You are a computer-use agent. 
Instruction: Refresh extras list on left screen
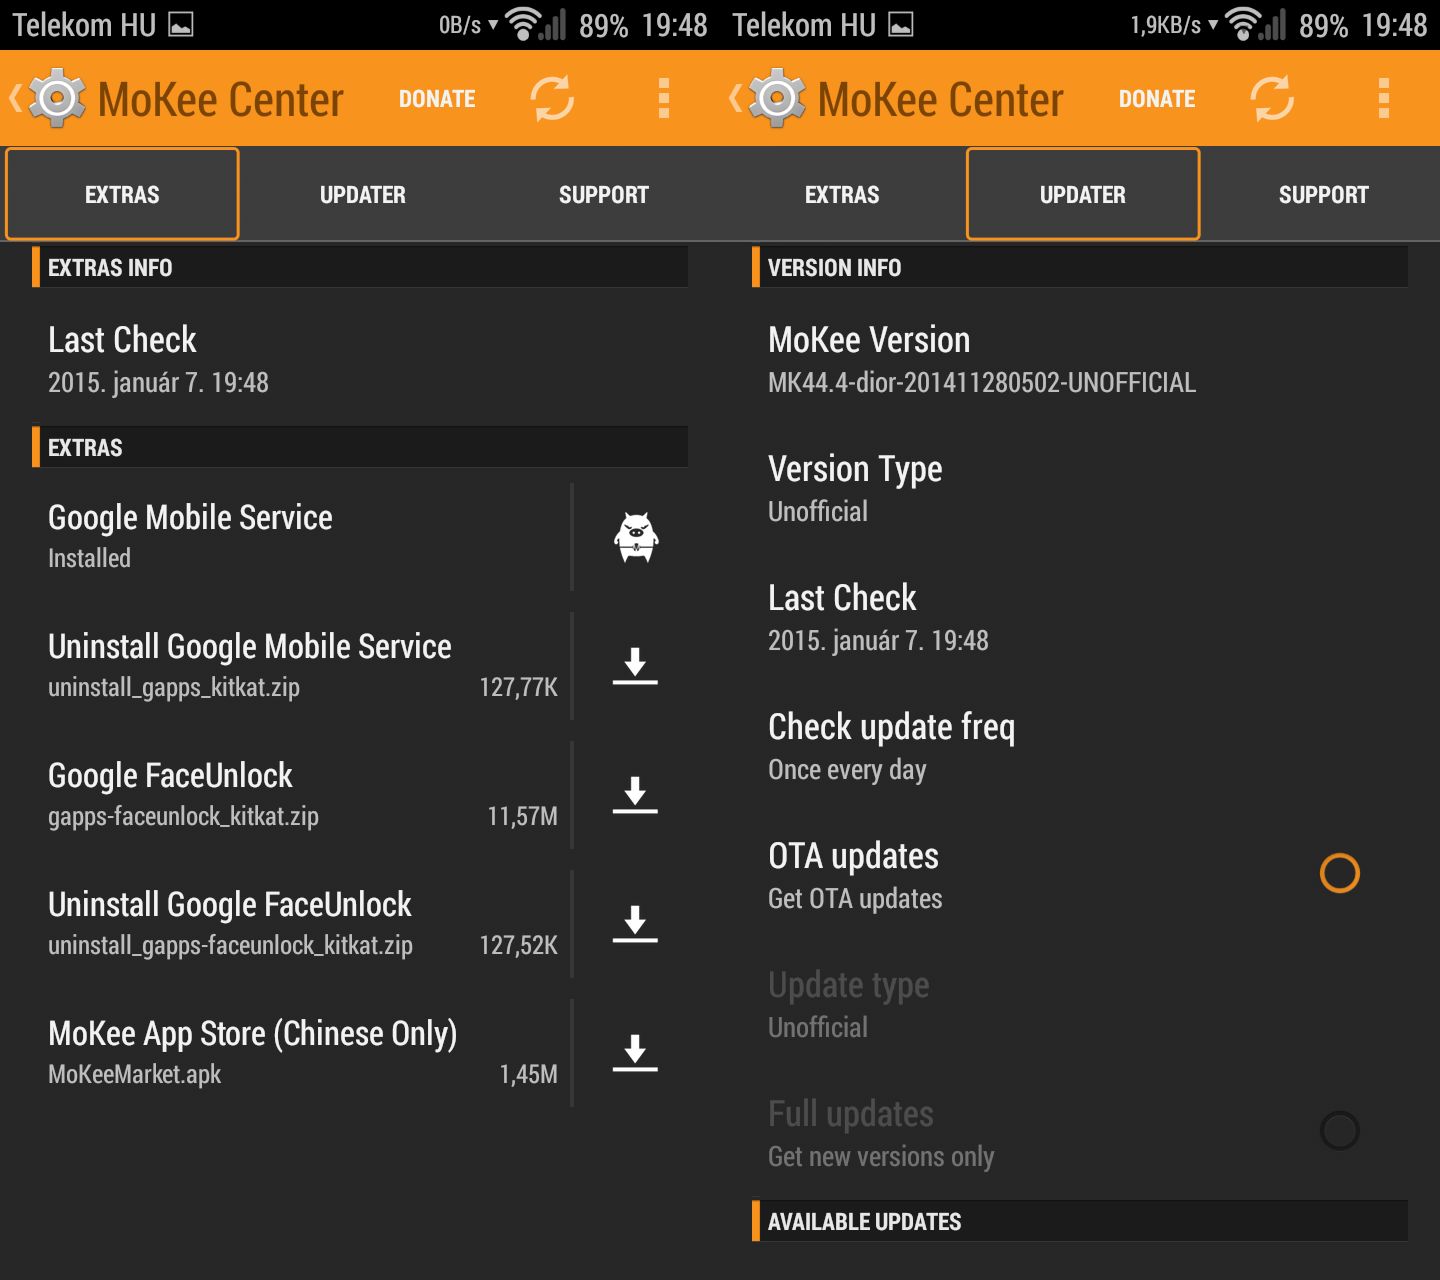point(552,98)
